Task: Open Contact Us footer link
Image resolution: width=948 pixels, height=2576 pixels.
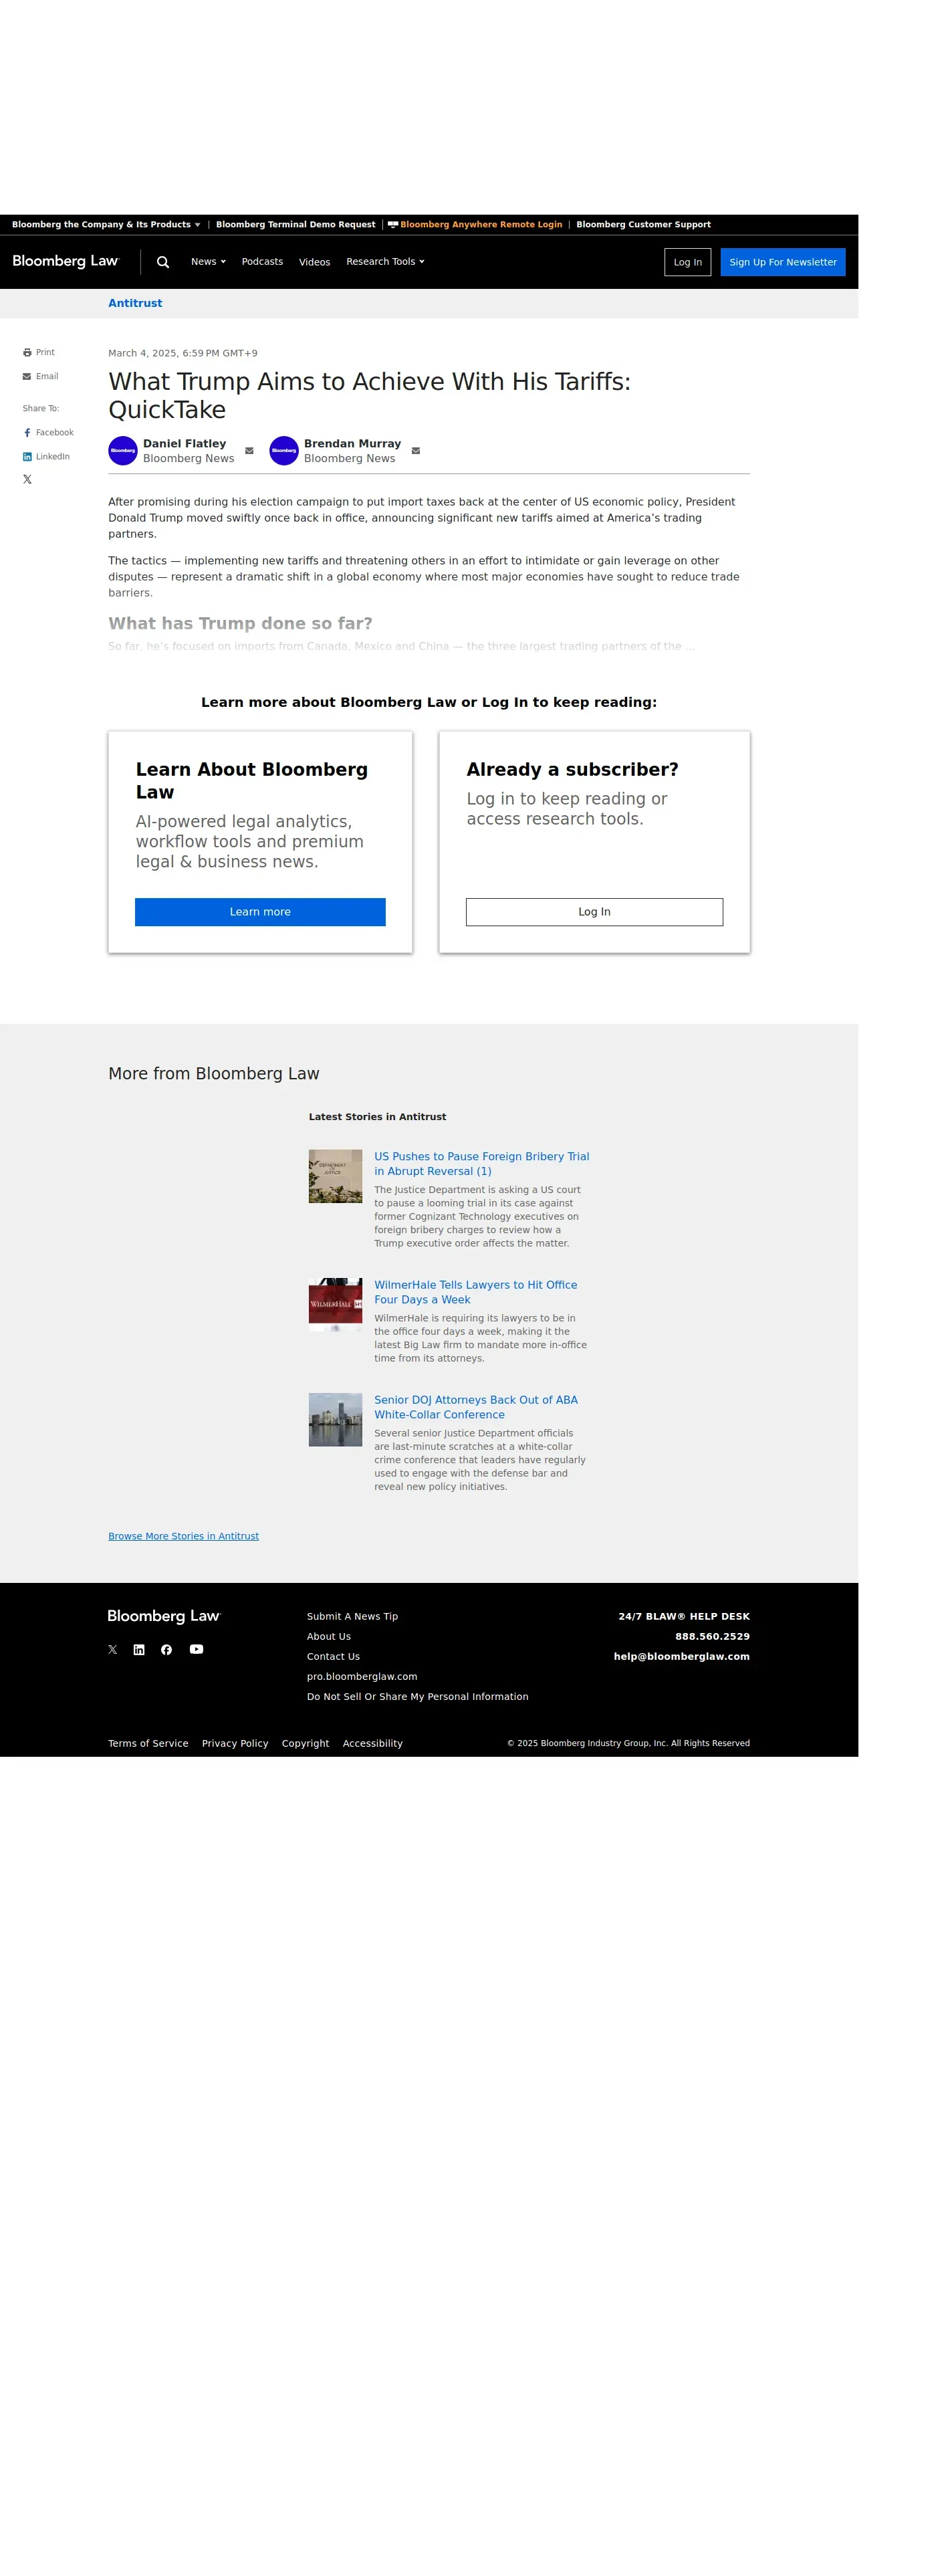Action: (333, 1656)
